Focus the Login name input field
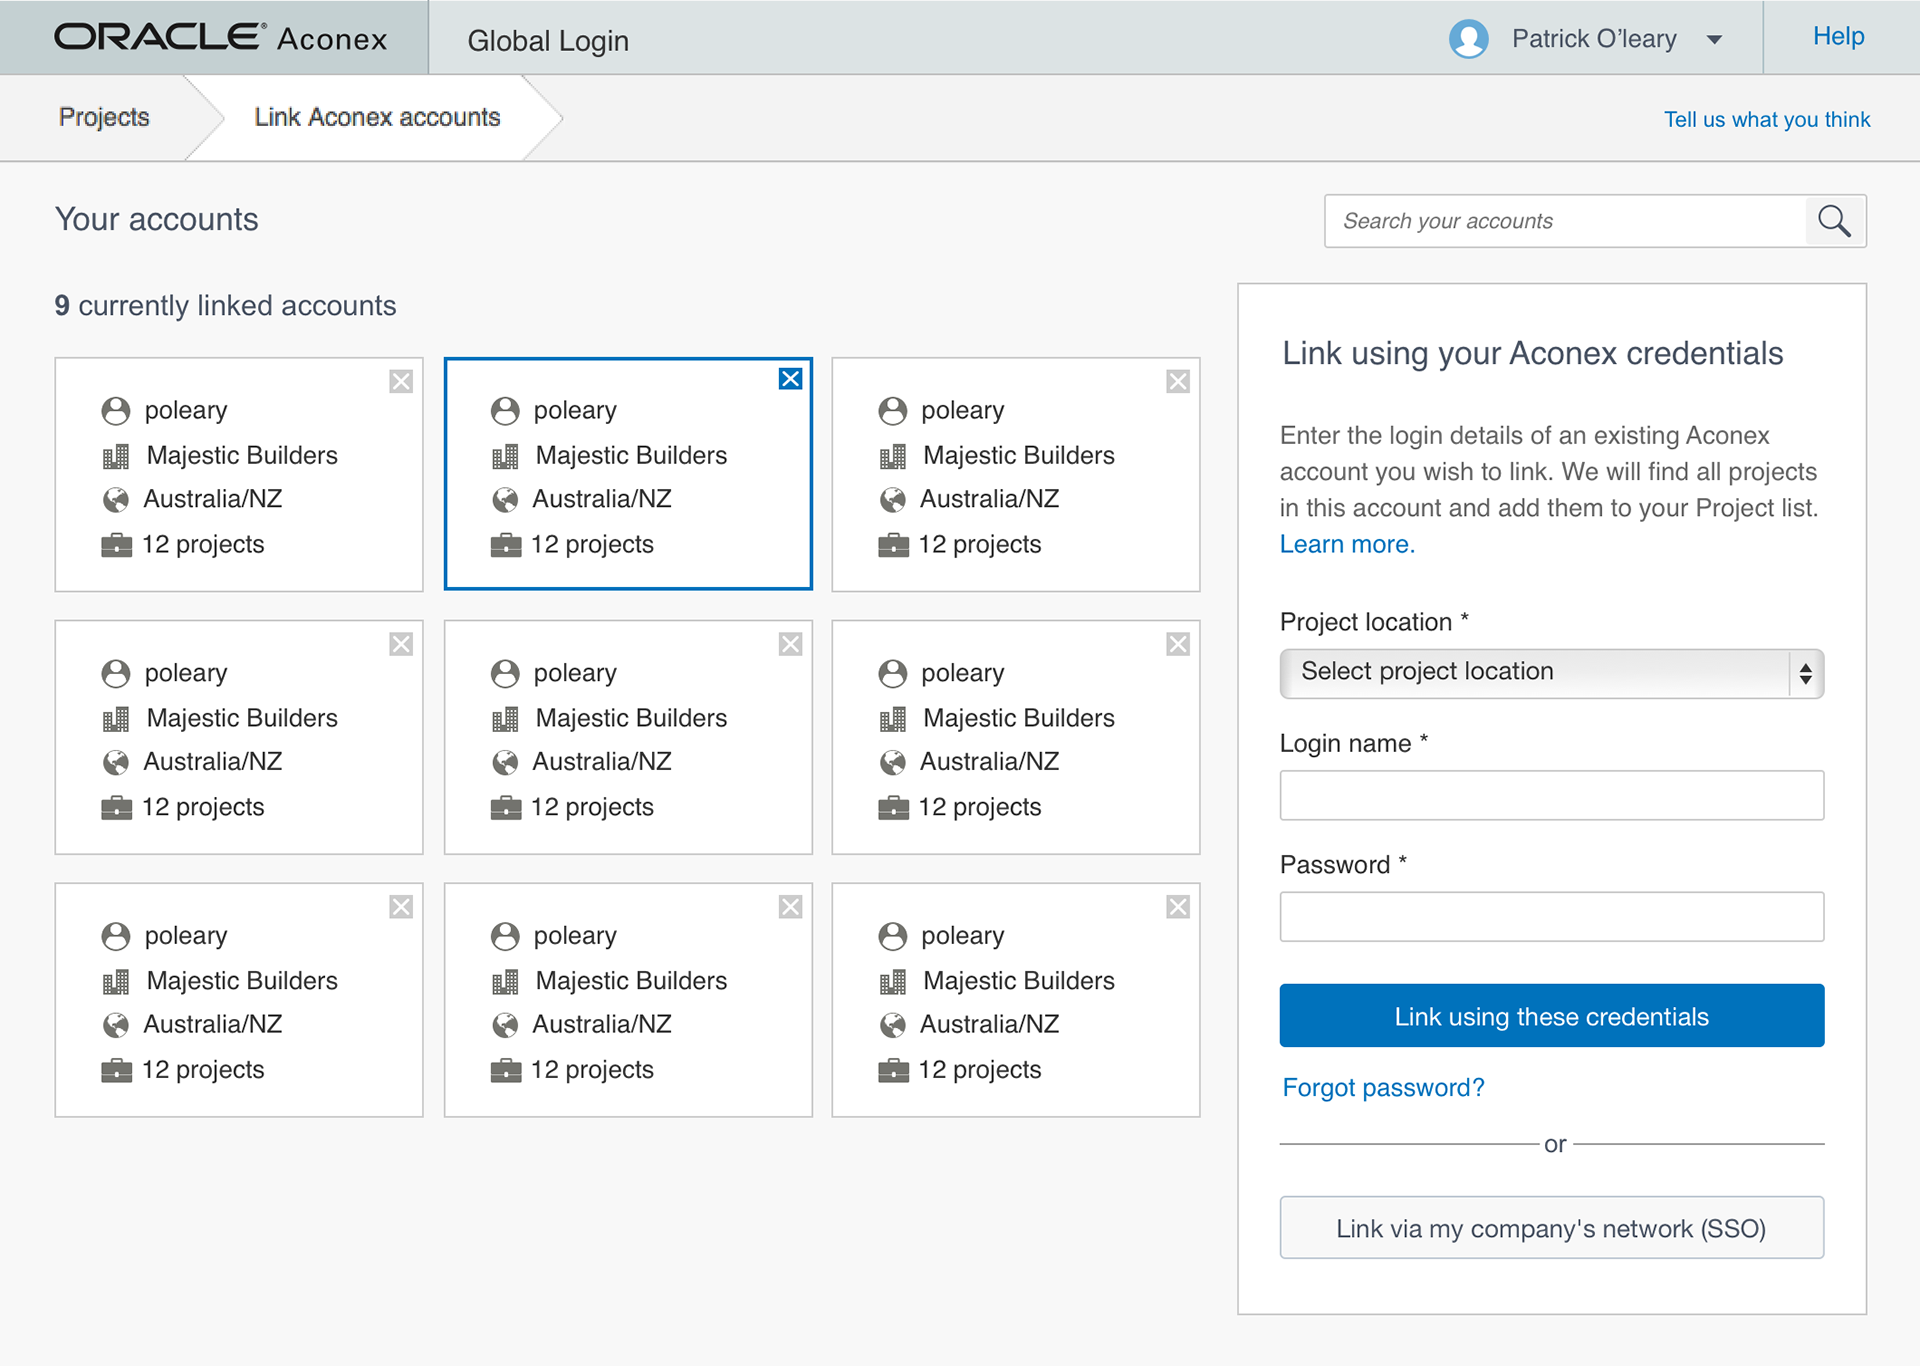The width and height of the screenshot is (1920, 1366). (1551, 795)
